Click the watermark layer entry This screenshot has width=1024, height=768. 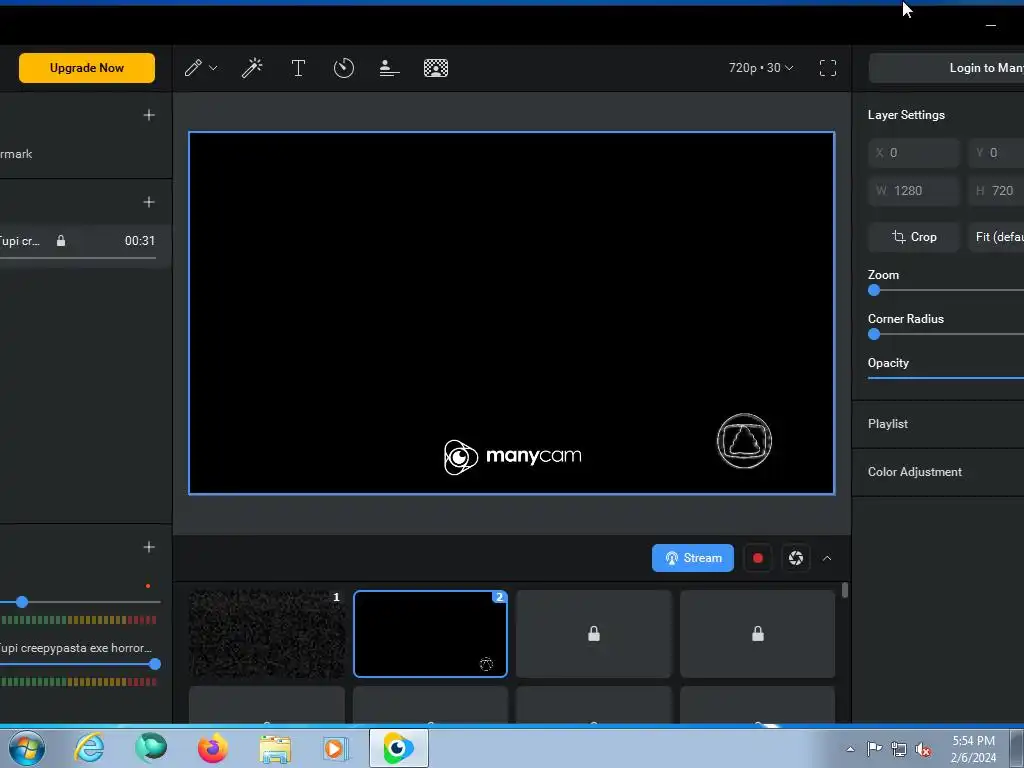coord(86,154)
